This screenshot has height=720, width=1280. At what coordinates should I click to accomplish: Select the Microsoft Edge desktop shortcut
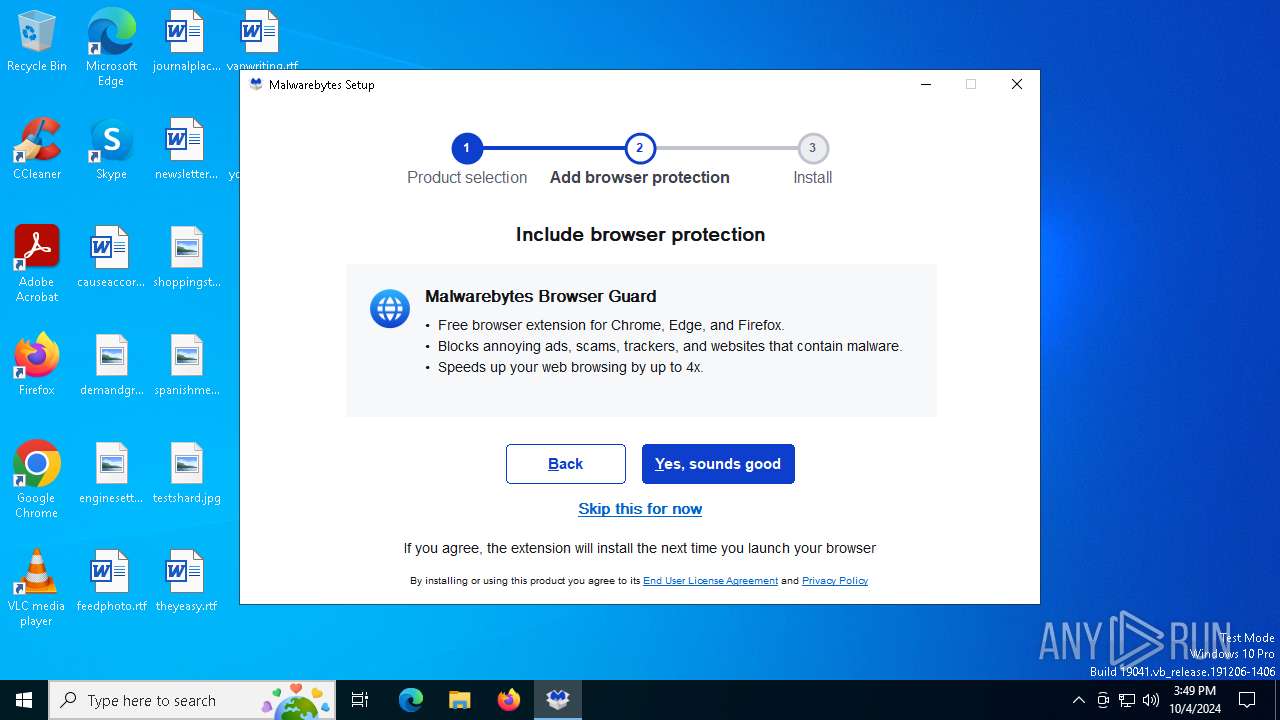pos(111,47)
